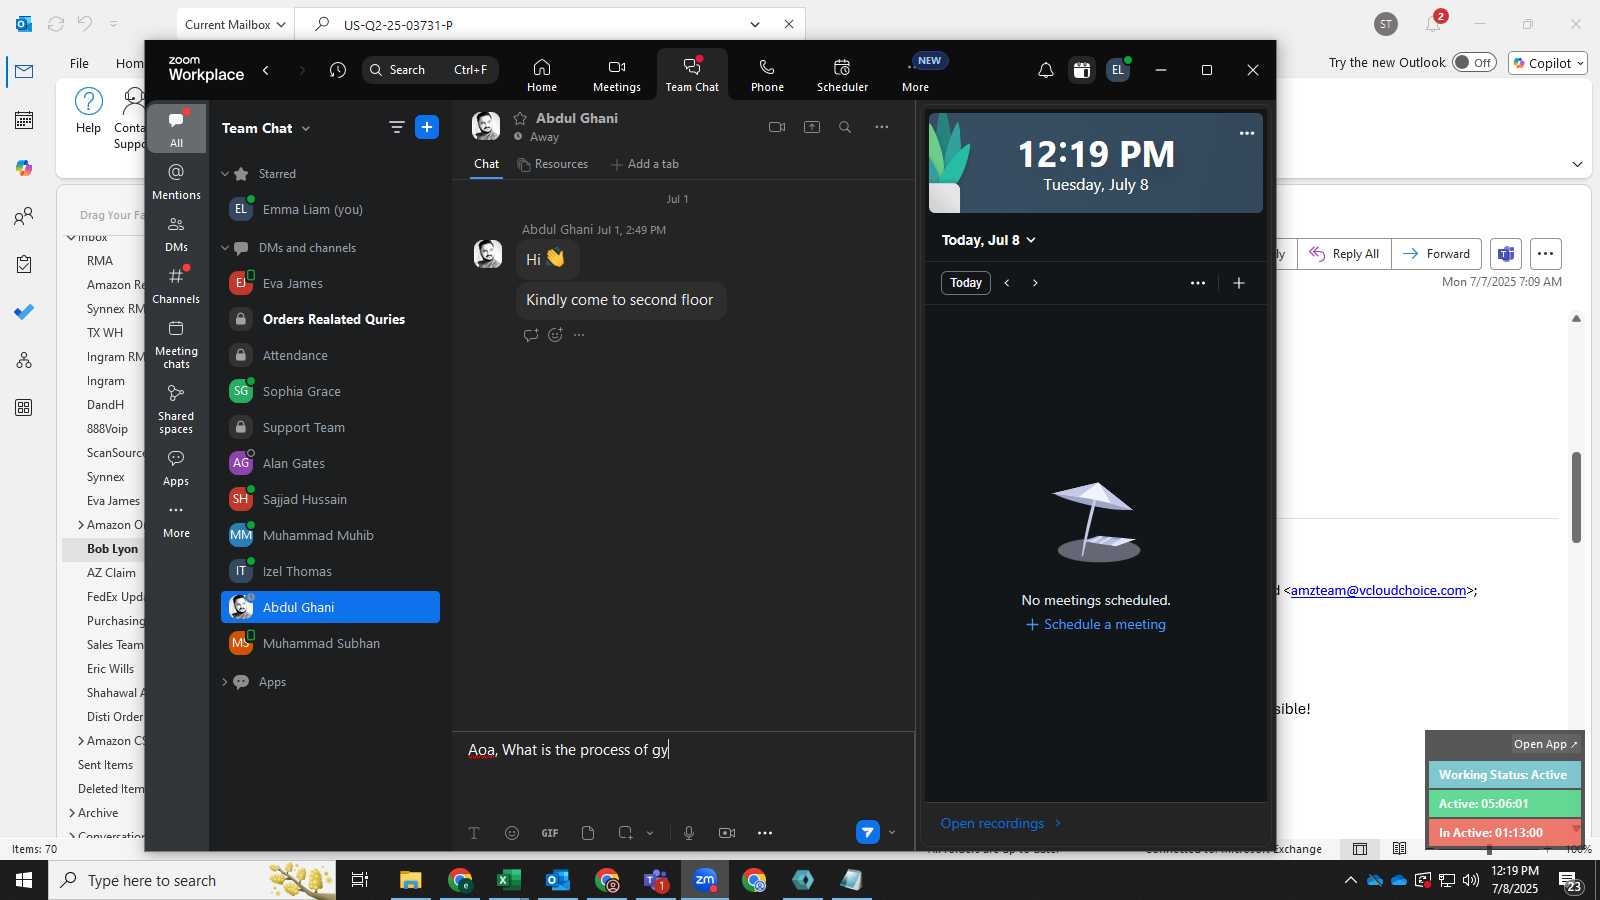Go to next day in calendar
The width and height of the screenshot is (1600, 900).
pos(1035,283)
